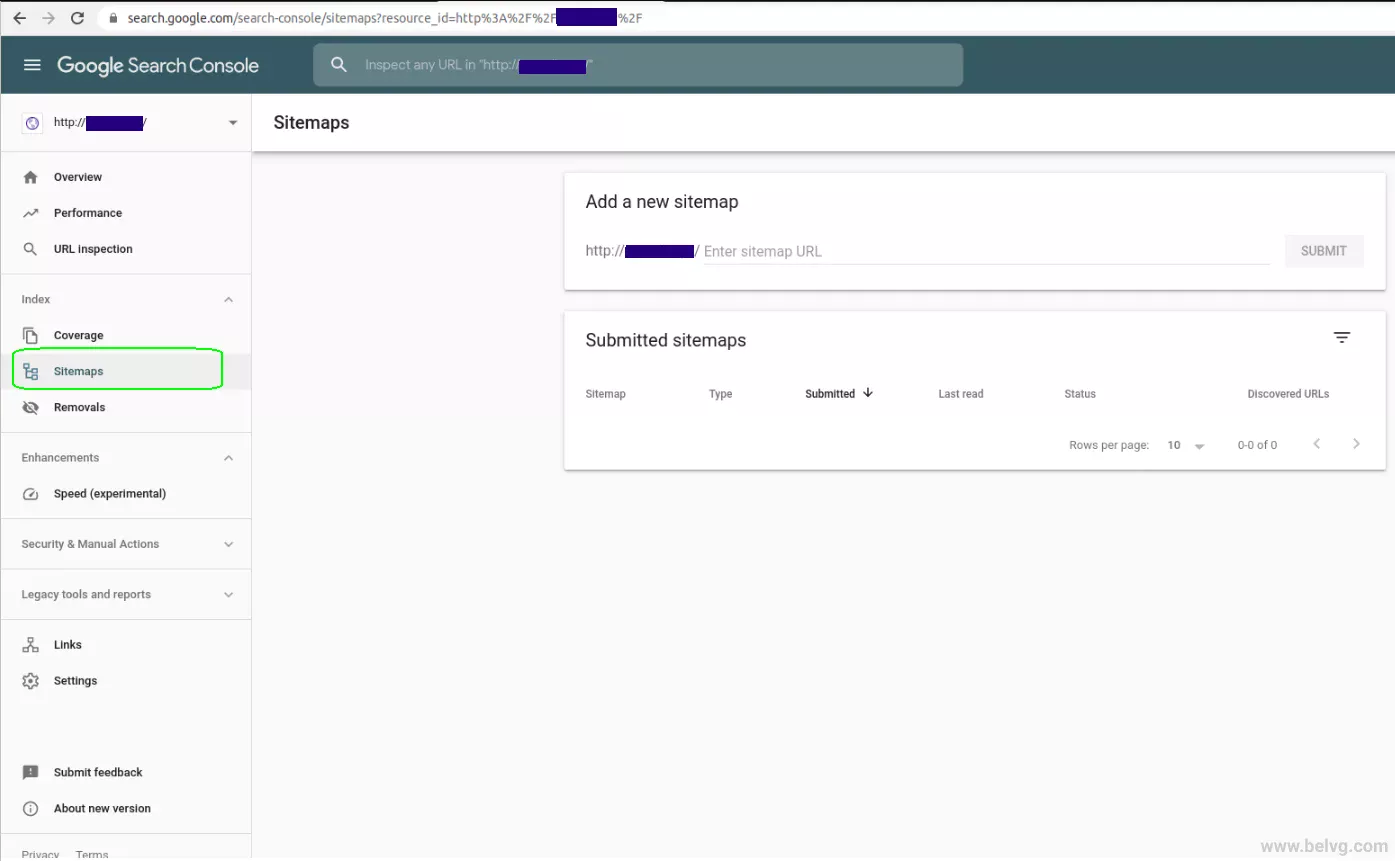
Task: Click the Sitemap column header
Action: click(x=606, y=394)
